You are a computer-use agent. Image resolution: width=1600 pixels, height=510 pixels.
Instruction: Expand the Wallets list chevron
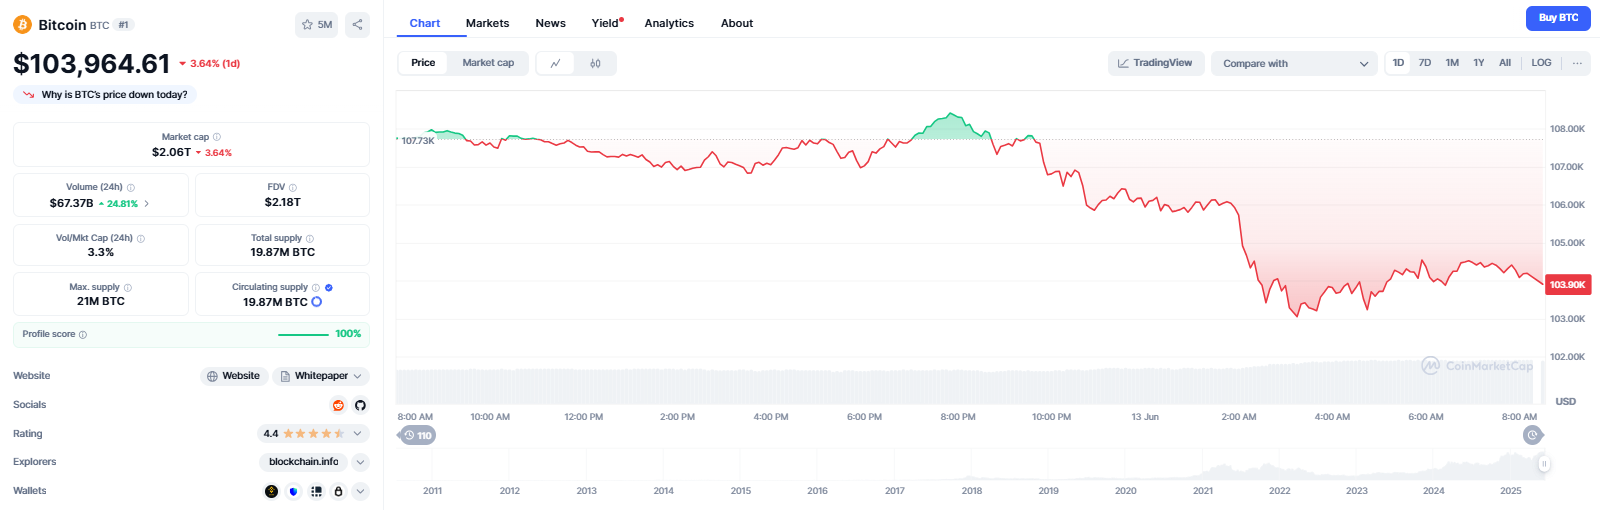coord(361,491)
